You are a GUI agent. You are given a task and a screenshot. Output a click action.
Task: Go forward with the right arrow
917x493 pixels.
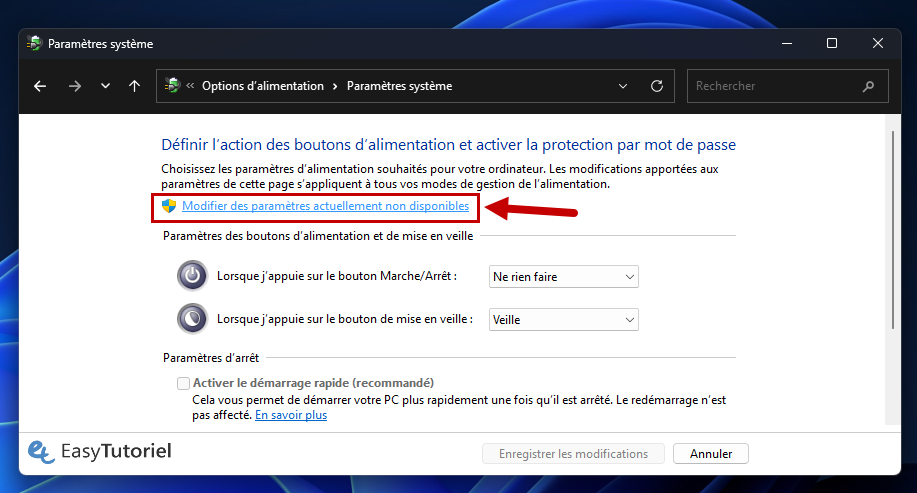75,86
